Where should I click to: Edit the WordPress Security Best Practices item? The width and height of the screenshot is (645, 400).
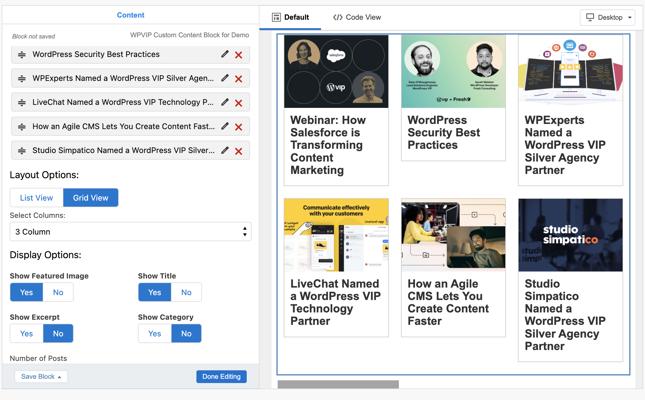click(225, 54)
